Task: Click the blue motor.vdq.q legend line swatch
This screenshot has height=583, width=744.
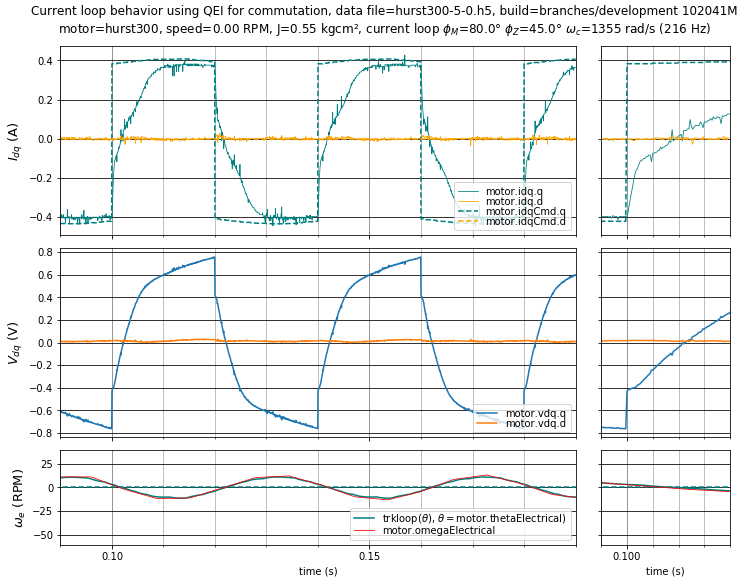Action: click(489, 413)
